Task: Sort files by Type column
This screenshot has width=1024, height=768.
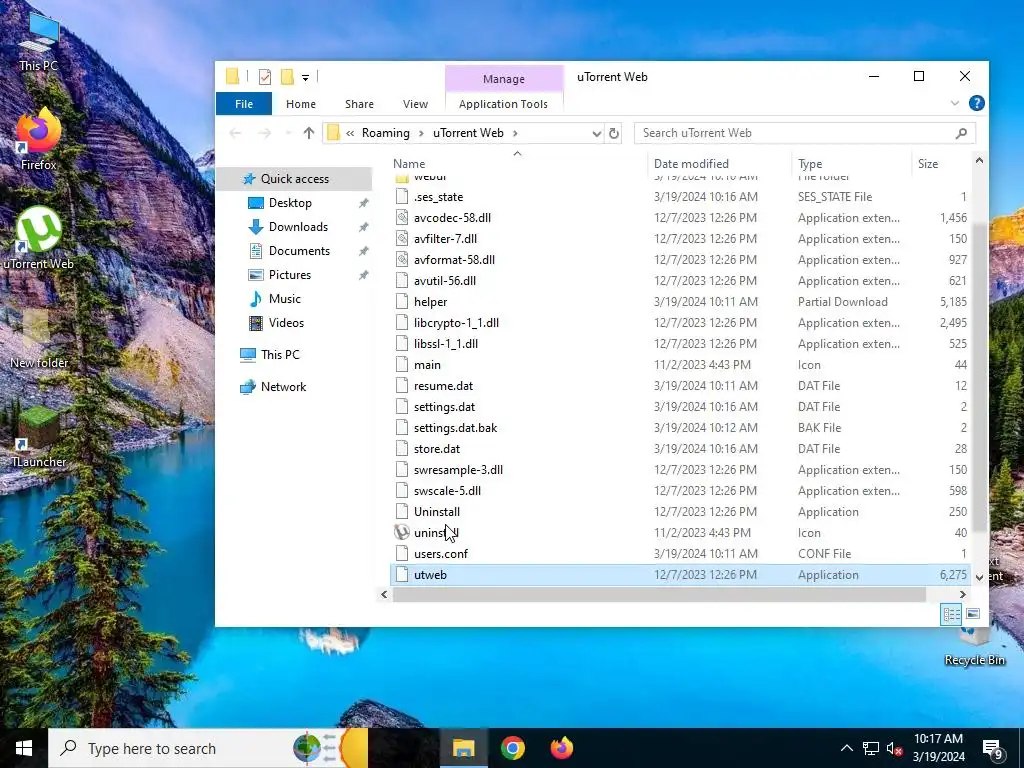Action: [810, 164]
